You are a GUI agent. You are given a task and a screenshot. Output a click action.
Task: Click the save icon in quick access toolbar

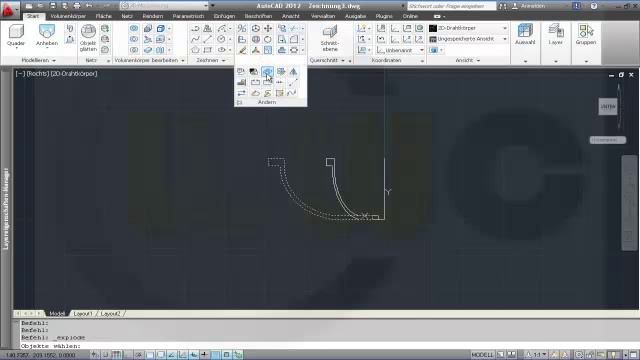pyautogui.click(x=53, y=6)
